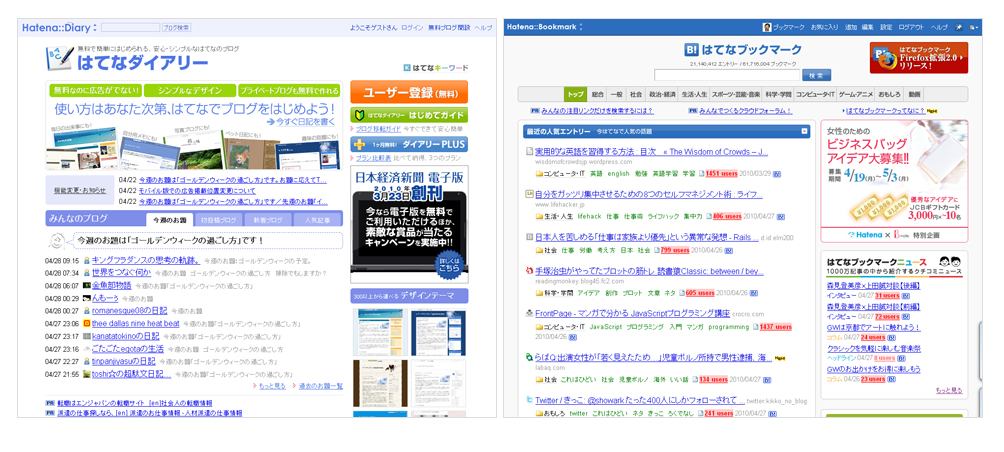Viewport: 1004px width, 452px height.
Task: Select the 政治・経済 category tab
Action: point(662,94)
